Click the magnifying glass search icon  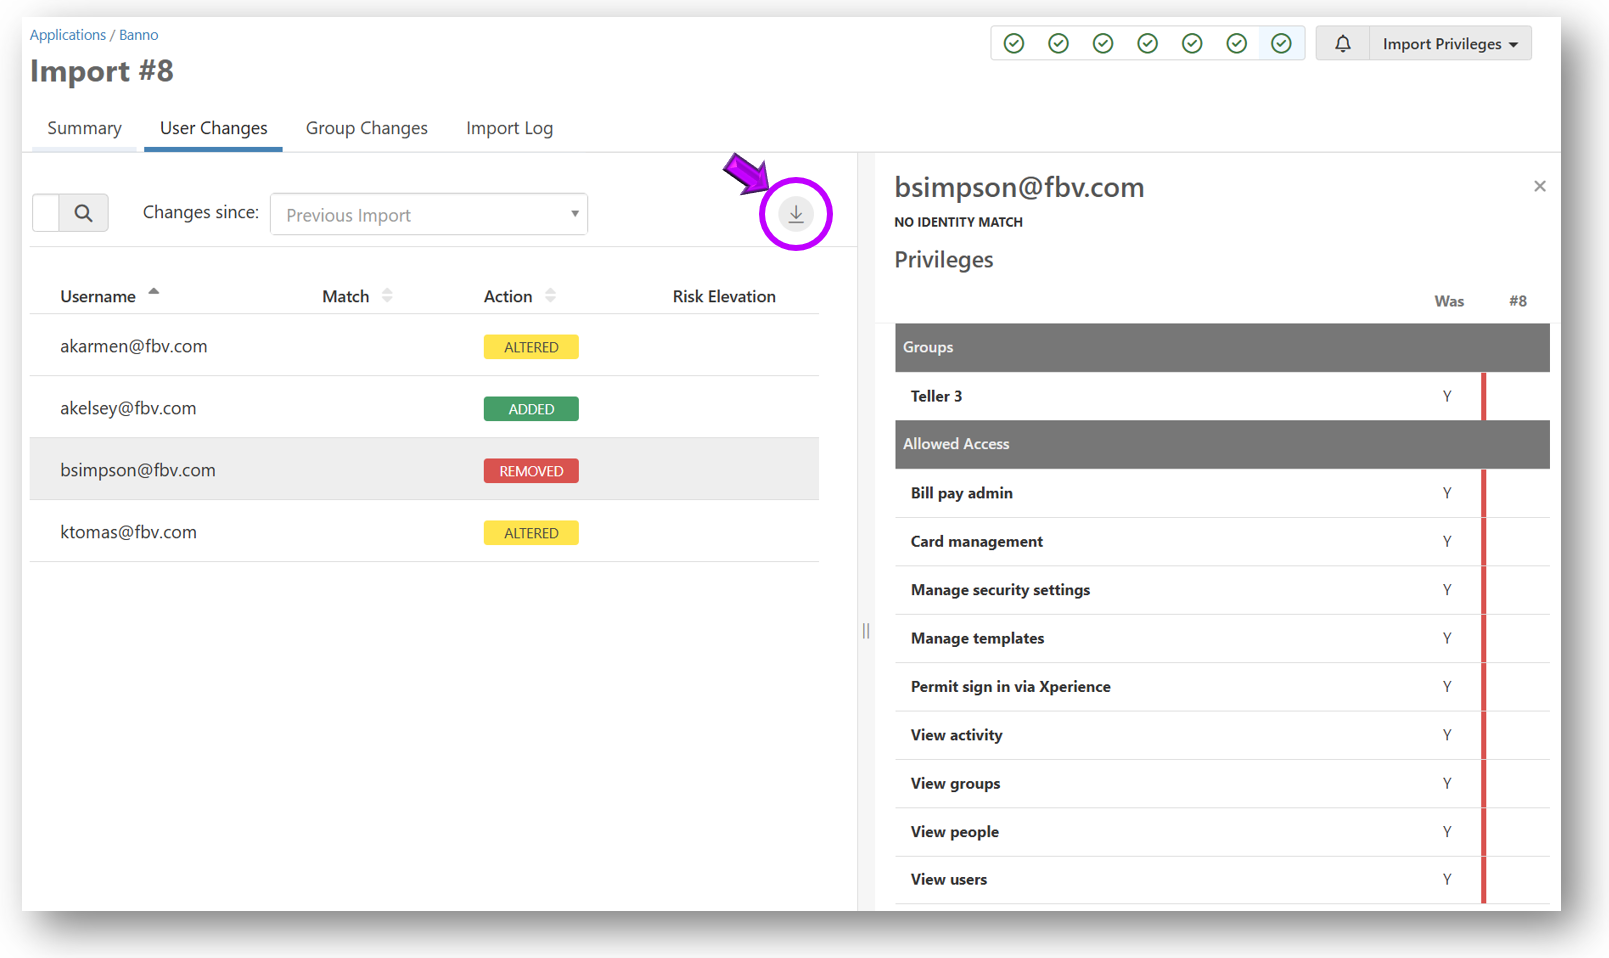[84, 213]
